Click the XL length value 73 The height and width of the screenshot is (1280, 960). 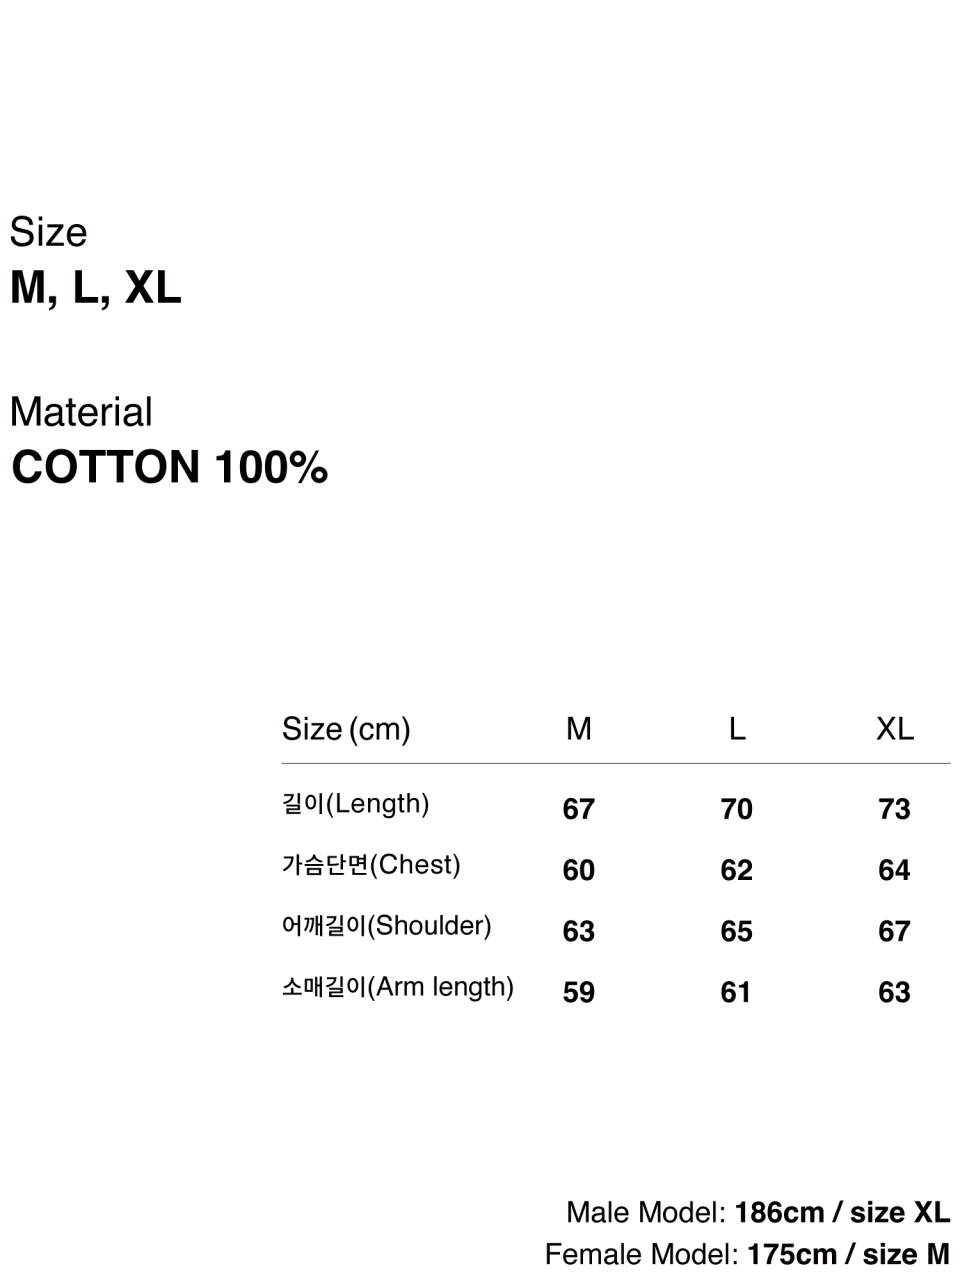(x=895, y=809)
